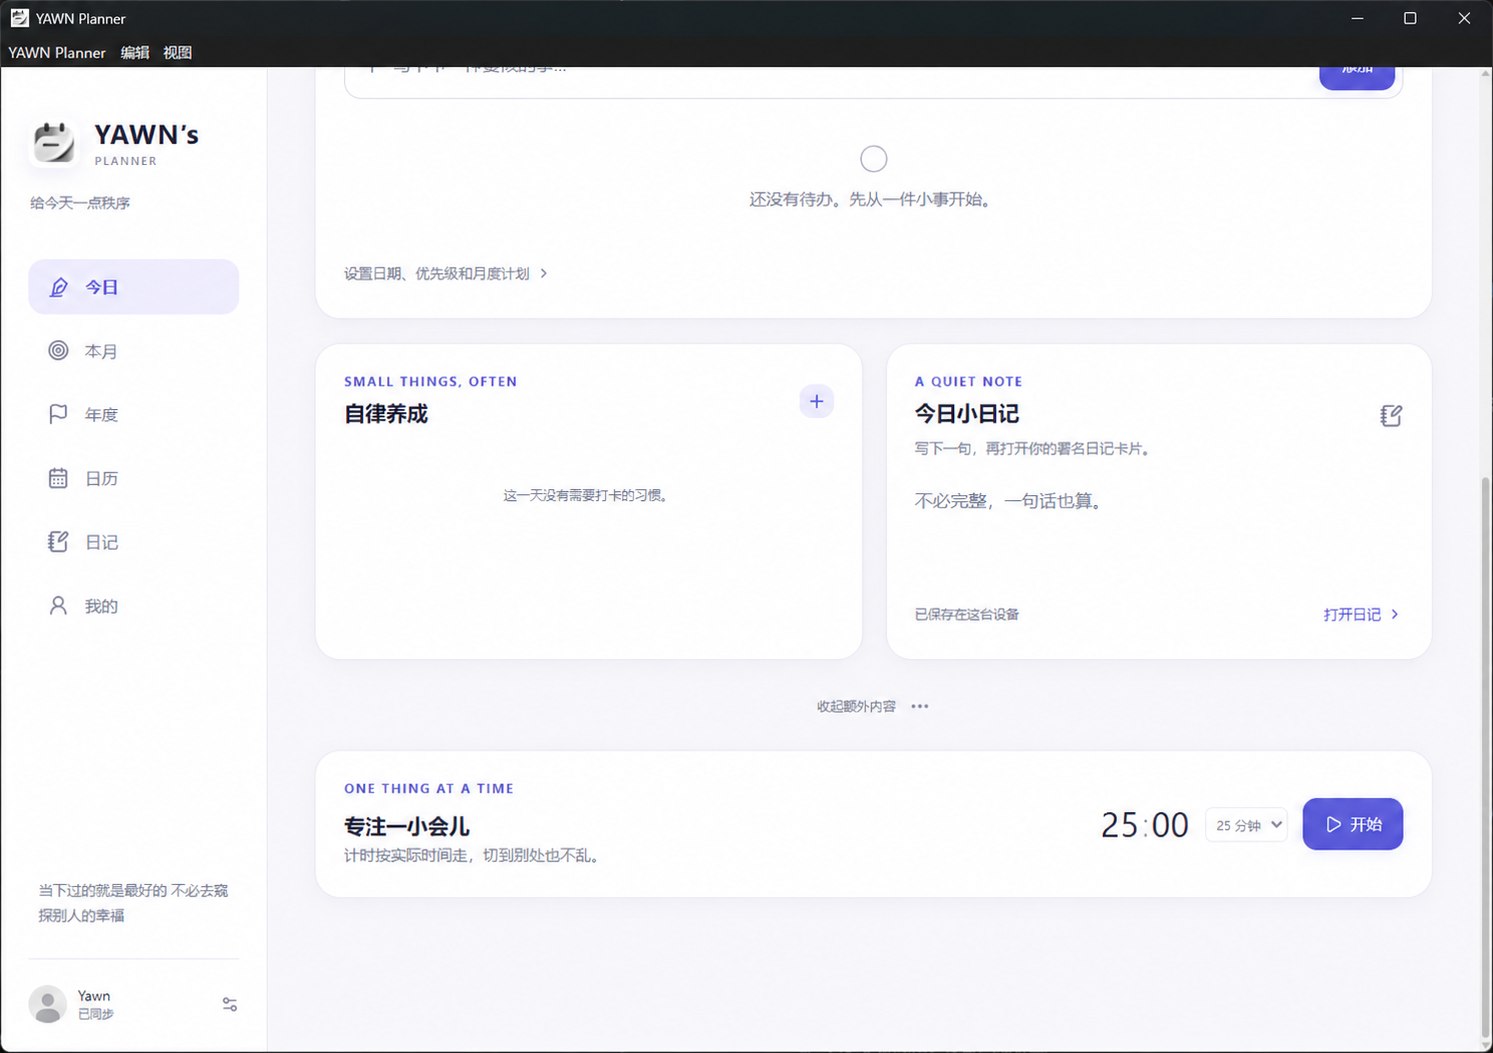
Task: Click the vertical scrollbar thumb
Action: pyautogui.click(x=1485, y=755)
